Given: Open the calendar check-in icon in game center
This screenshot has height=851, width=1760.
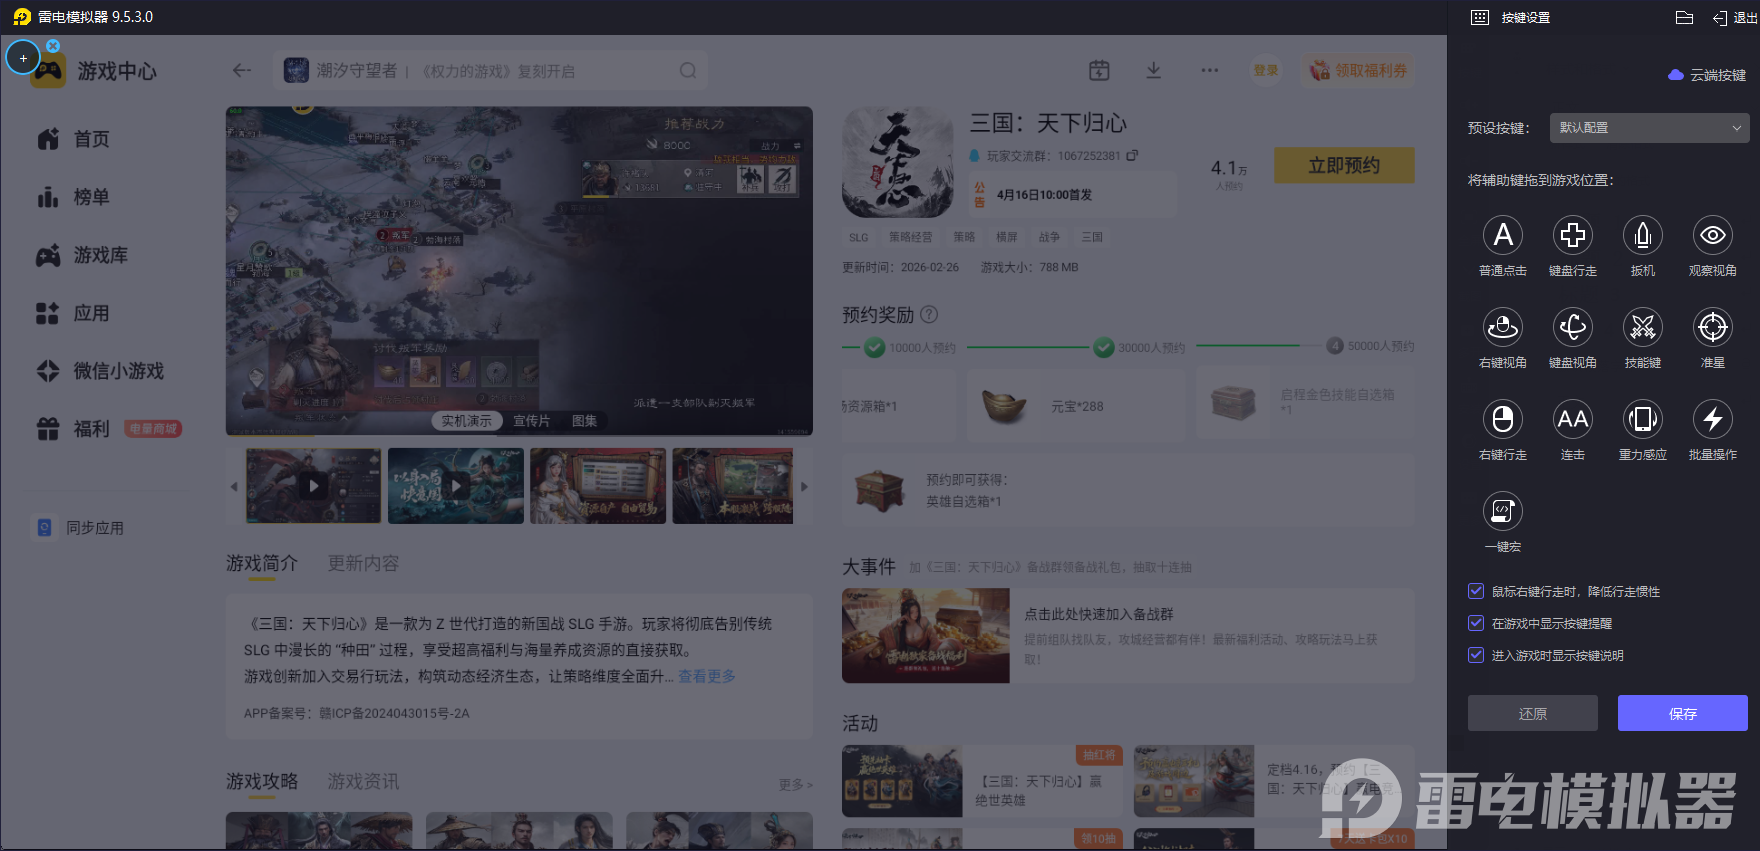Looking at the screenshot, I should click(1099, 70).
